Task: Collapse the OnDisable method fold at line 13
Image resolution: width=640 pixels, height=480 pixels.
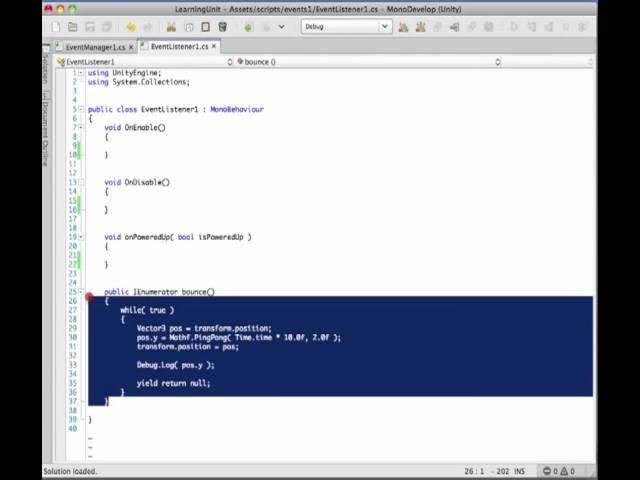Action: pos(81,182)
